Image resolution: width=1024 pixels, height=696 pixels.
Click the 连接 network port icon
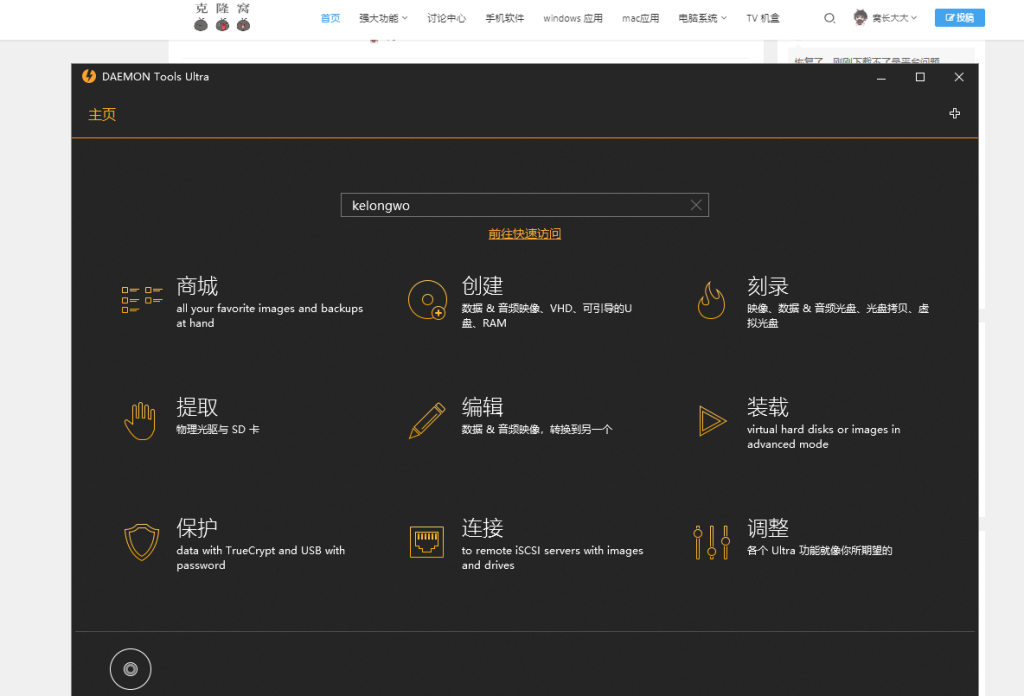(426, 542)
